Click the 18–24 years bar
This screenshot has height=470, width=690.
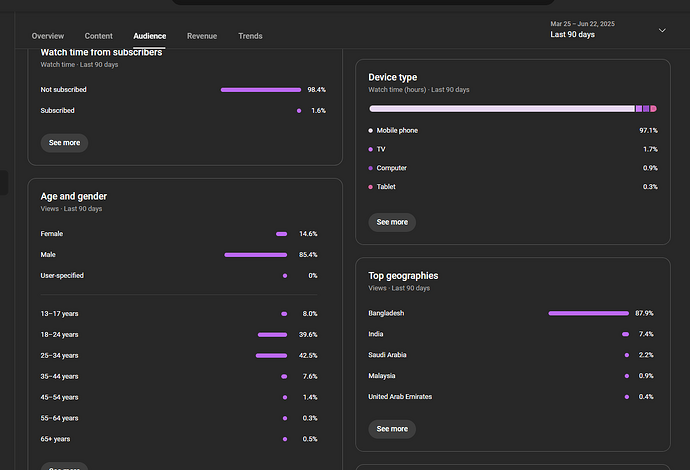click(272, 335)
